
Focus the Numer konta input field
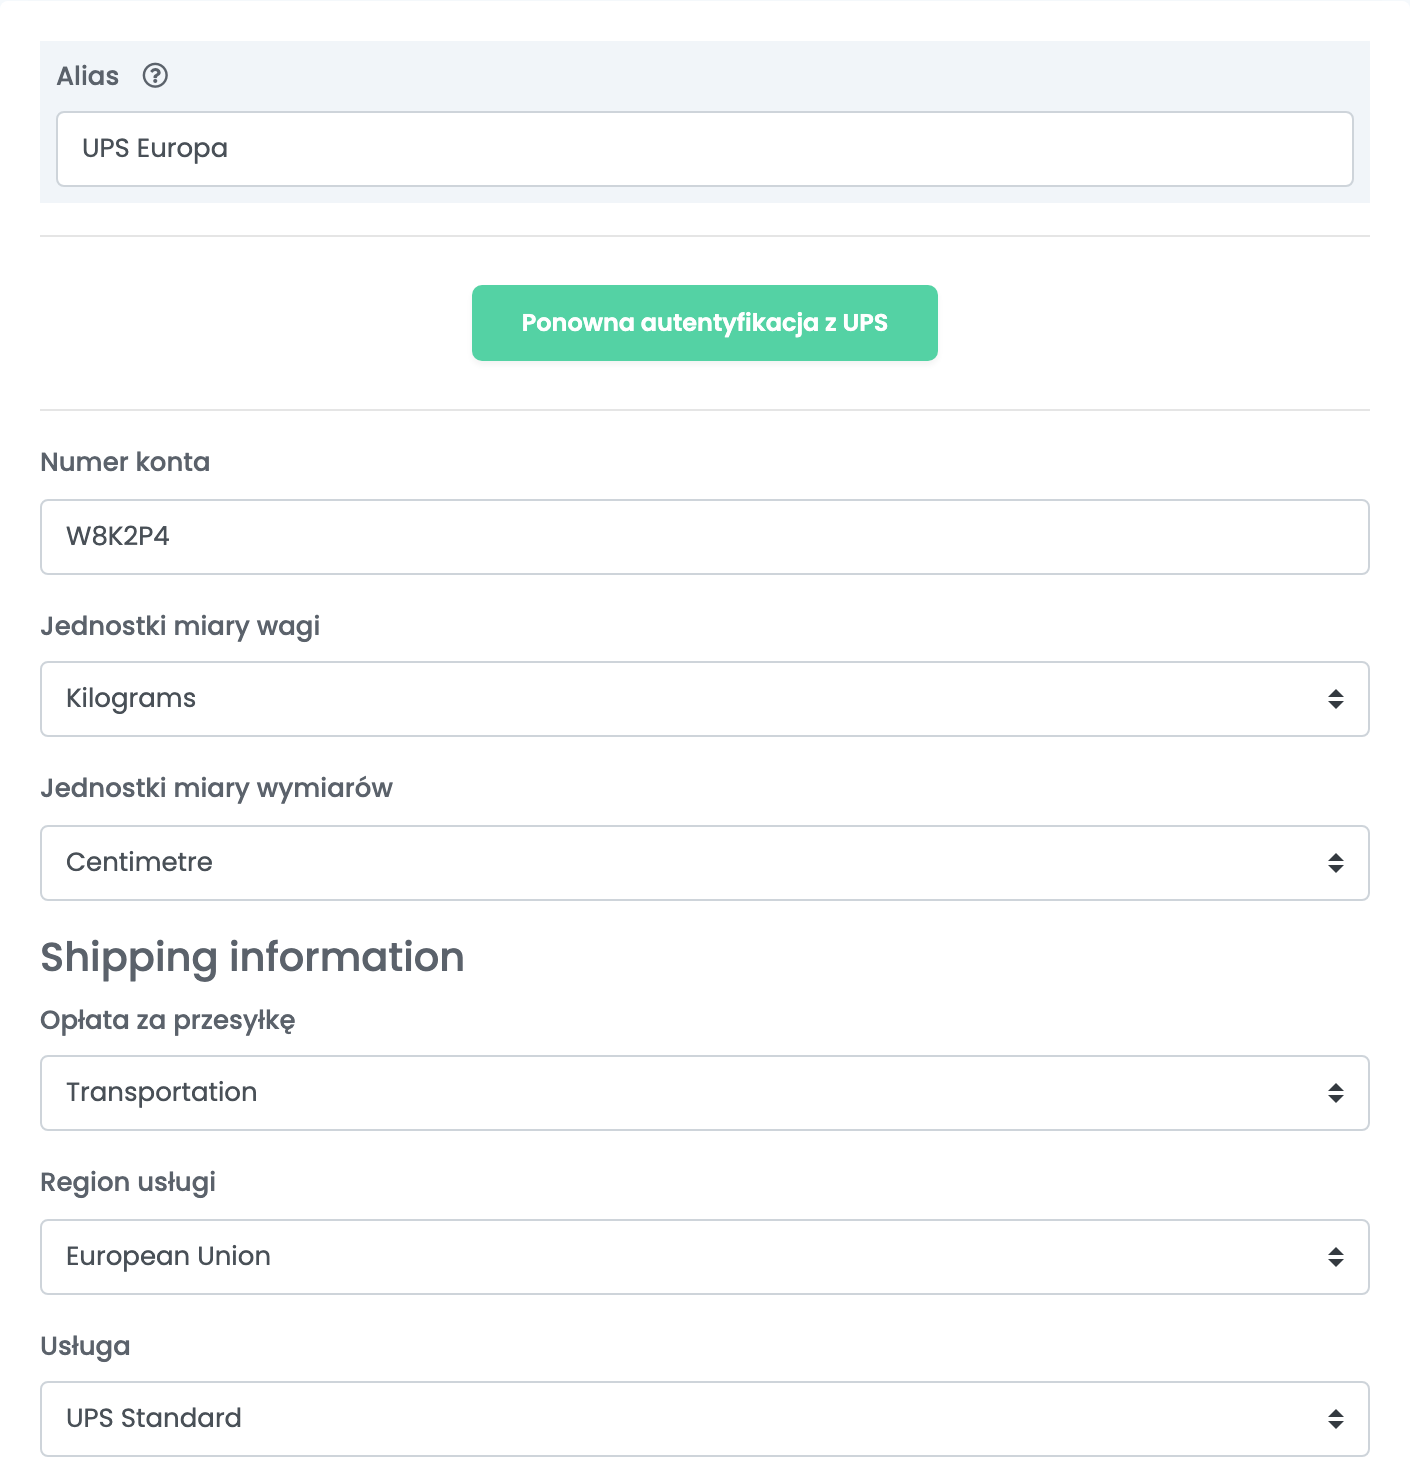705,537
